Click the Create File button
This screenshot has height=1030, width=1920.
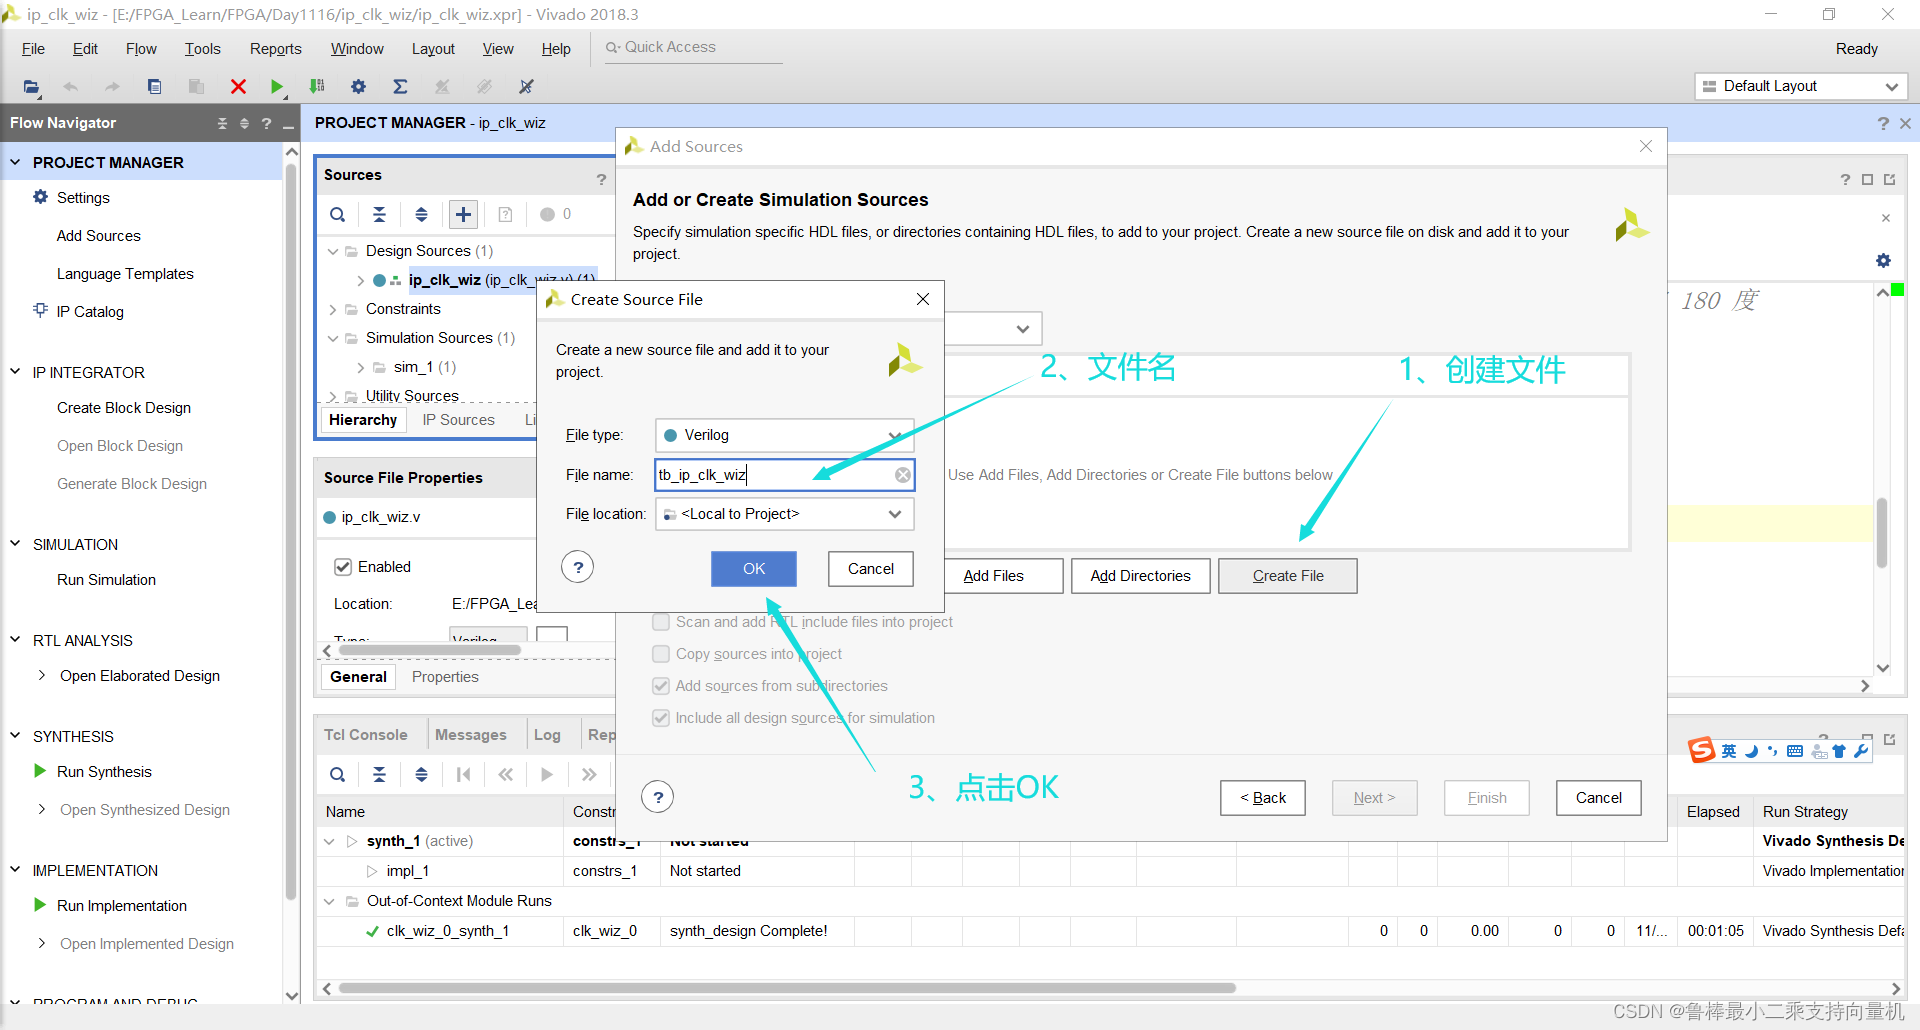[x=1288, y=576]
